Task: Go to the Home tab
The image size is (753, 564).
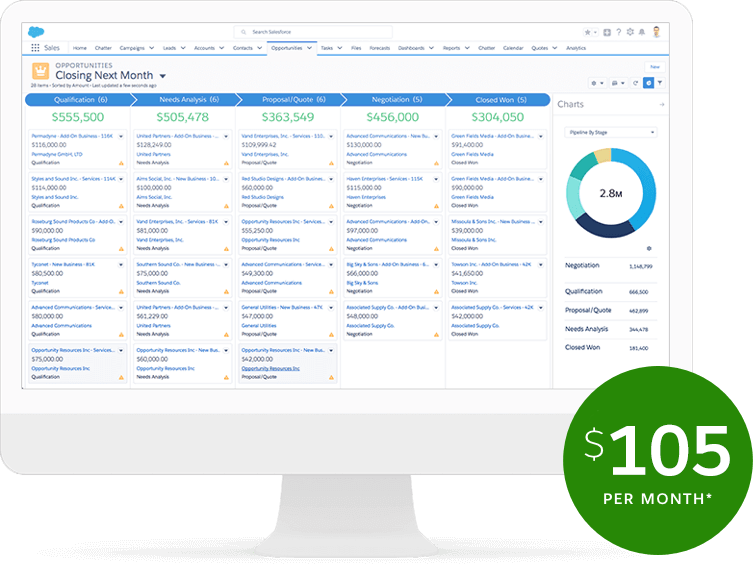Action: (x=80, y=48)
